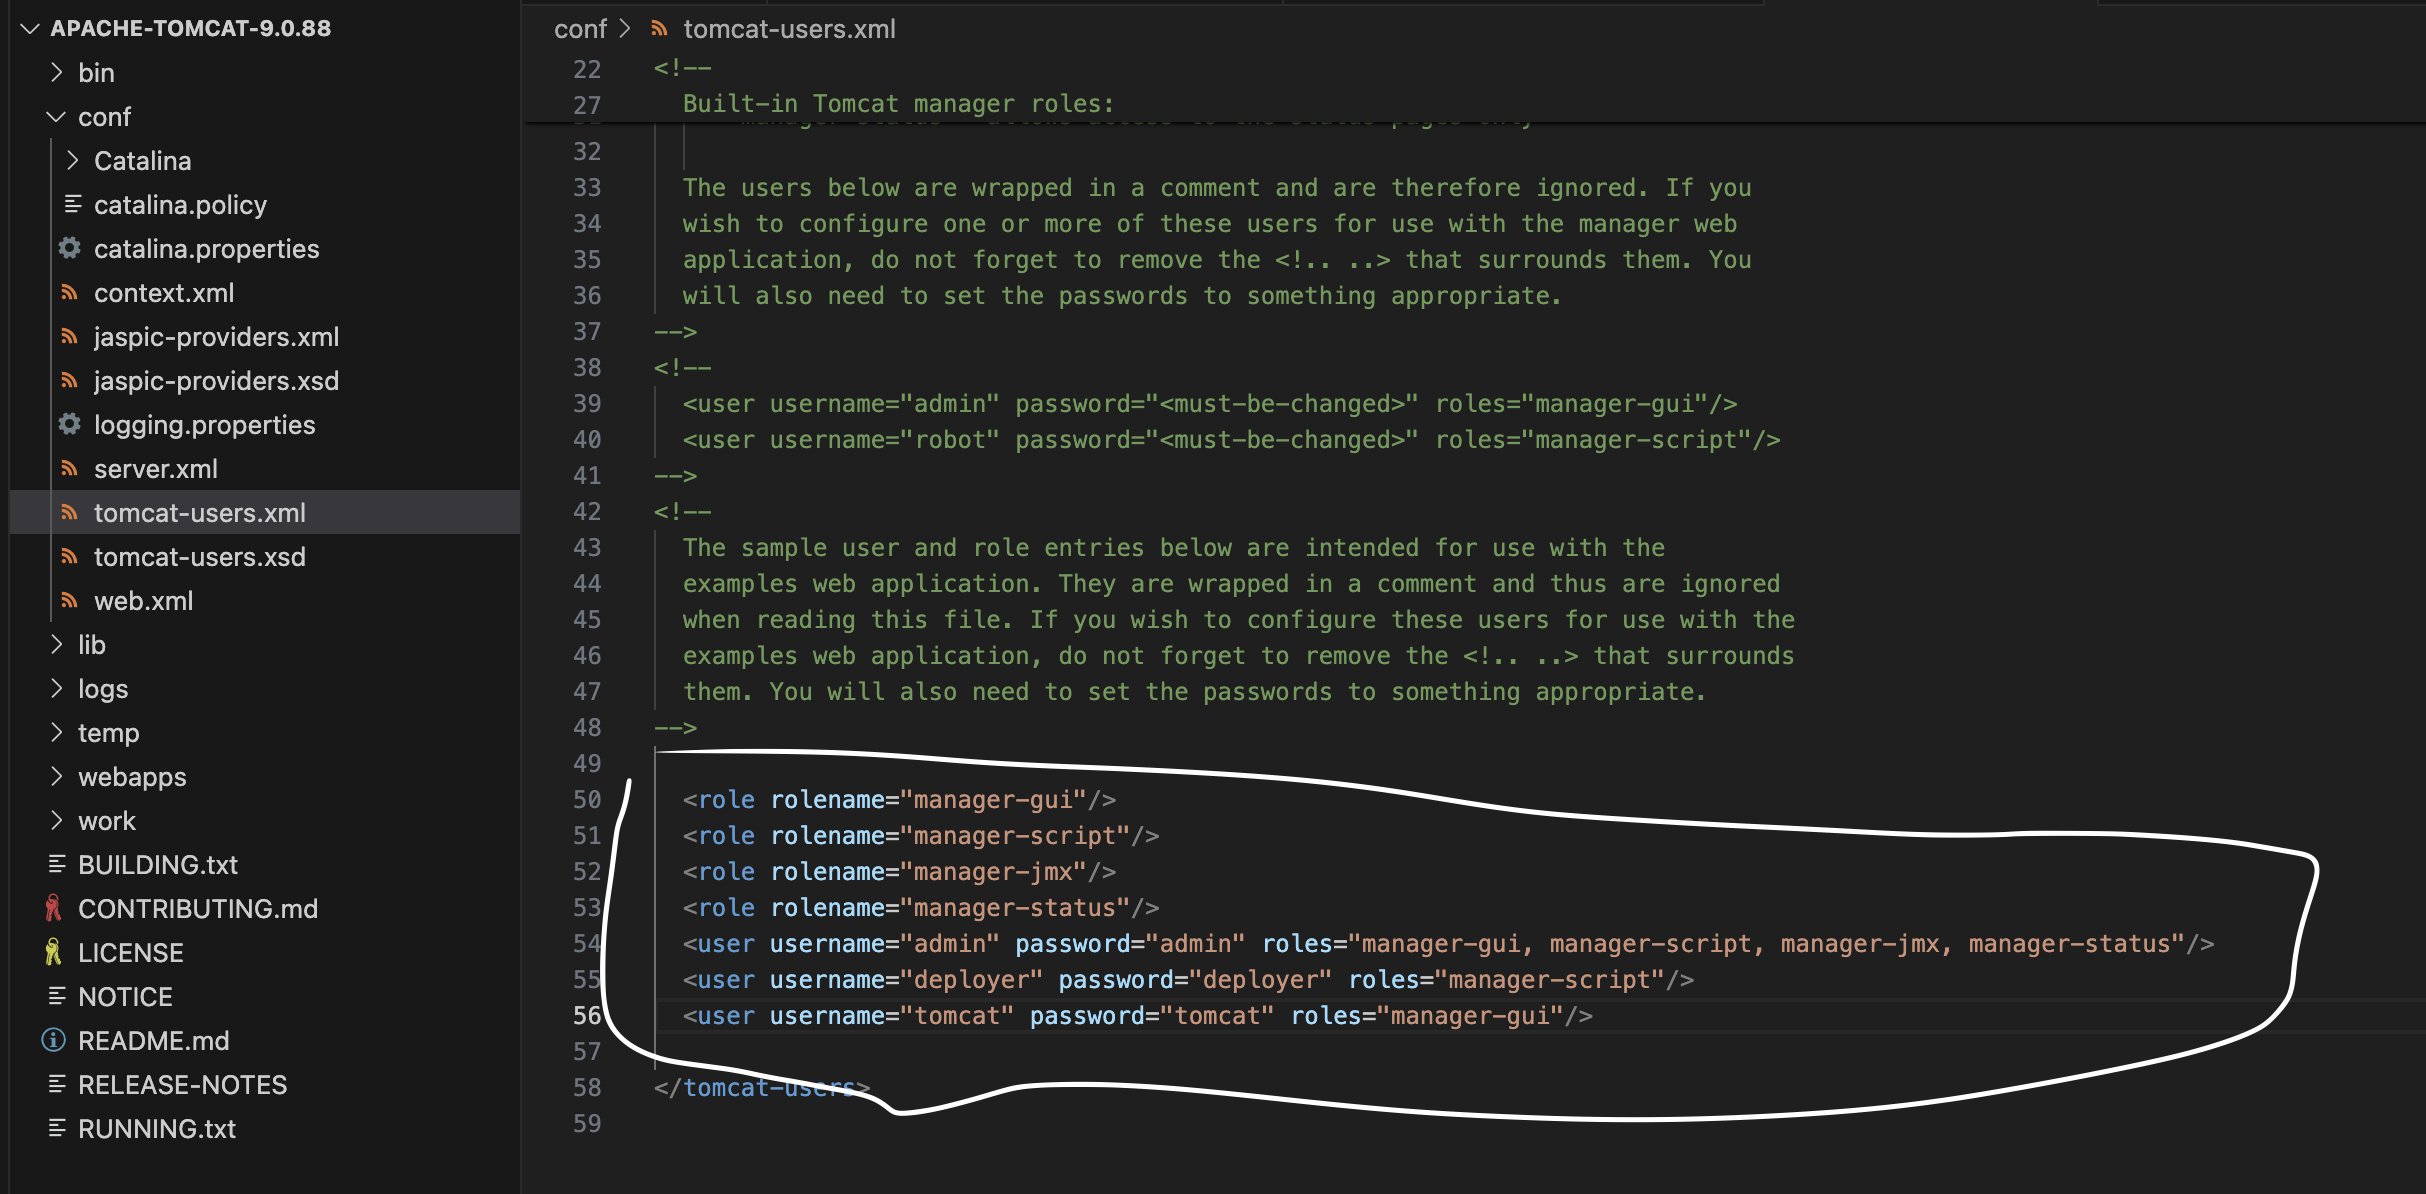
Task: Click the XML icon in the breadcrumb bar
Action: [659, 29]
